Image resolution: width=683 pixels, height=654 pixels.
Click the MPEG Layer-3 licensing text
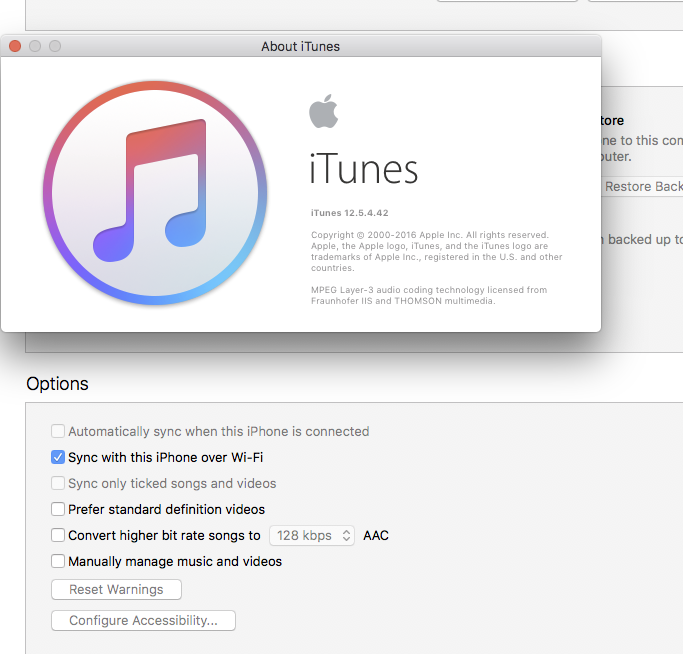pos(429,295)
